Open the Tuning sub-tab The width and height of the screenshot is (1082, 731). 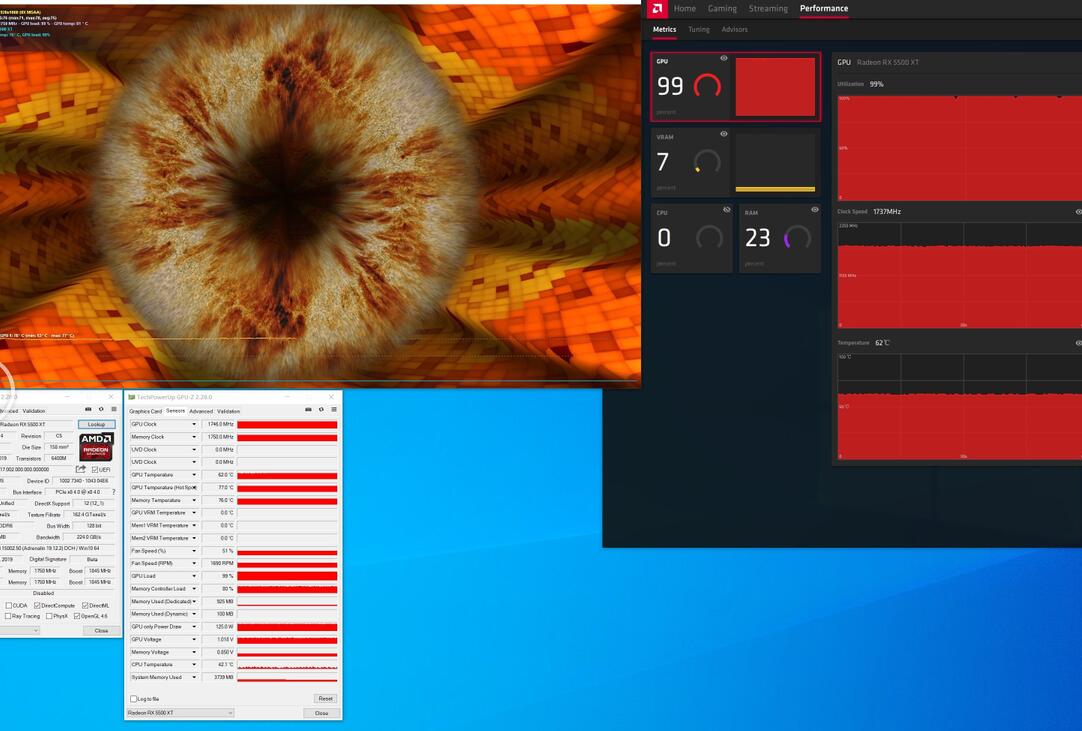coord(699,29)
